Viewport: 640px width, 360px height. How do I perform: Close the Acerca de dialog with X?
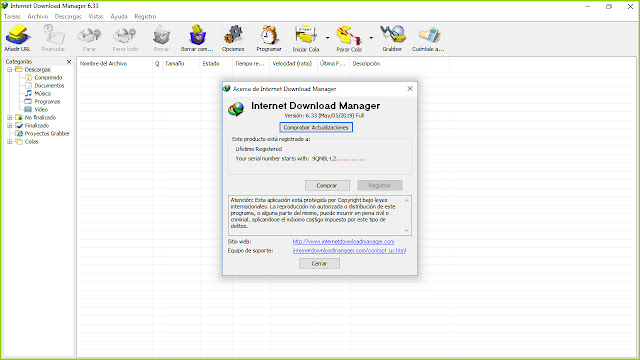point(410,89)
